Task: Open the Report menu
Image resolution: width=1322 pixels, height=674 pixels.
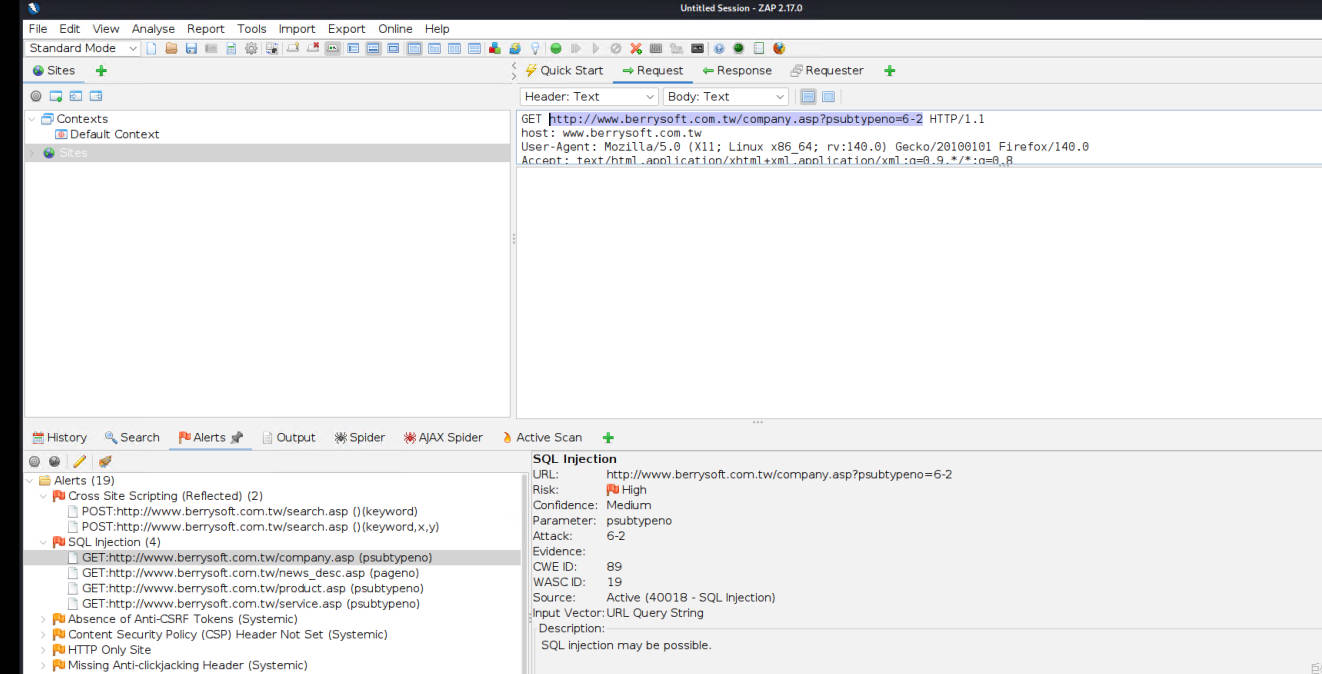Action: 206,29
